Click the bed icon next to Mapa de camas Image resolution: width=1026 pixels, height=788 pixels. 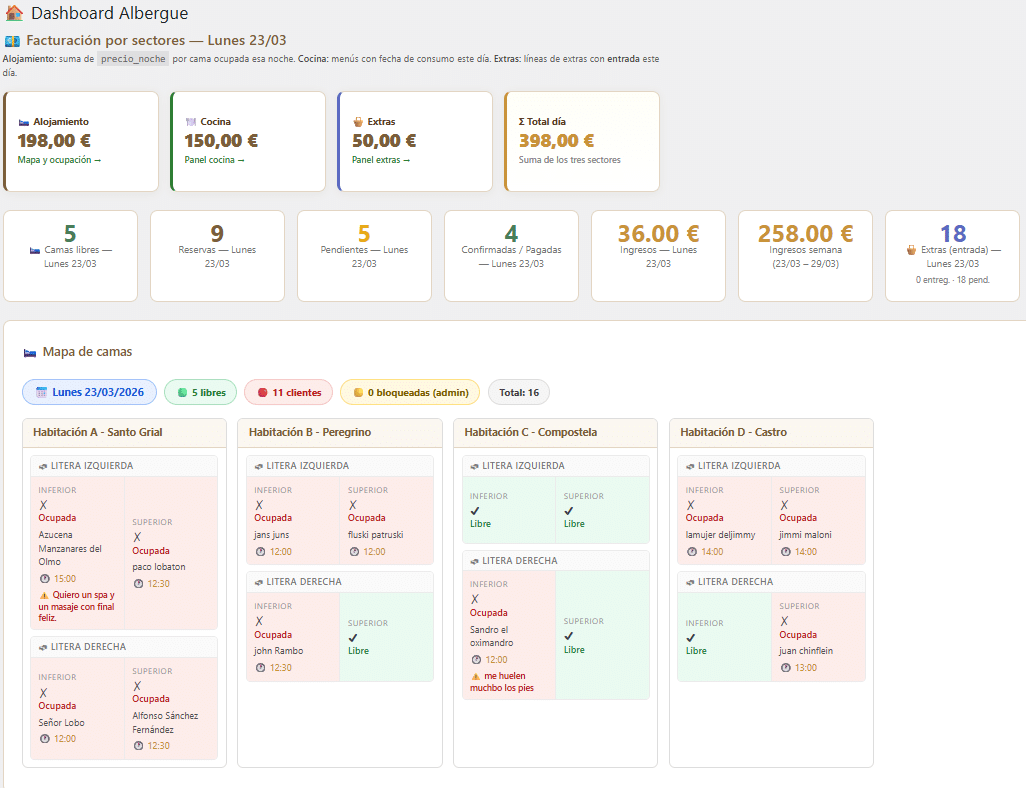[x=30, y=352]
